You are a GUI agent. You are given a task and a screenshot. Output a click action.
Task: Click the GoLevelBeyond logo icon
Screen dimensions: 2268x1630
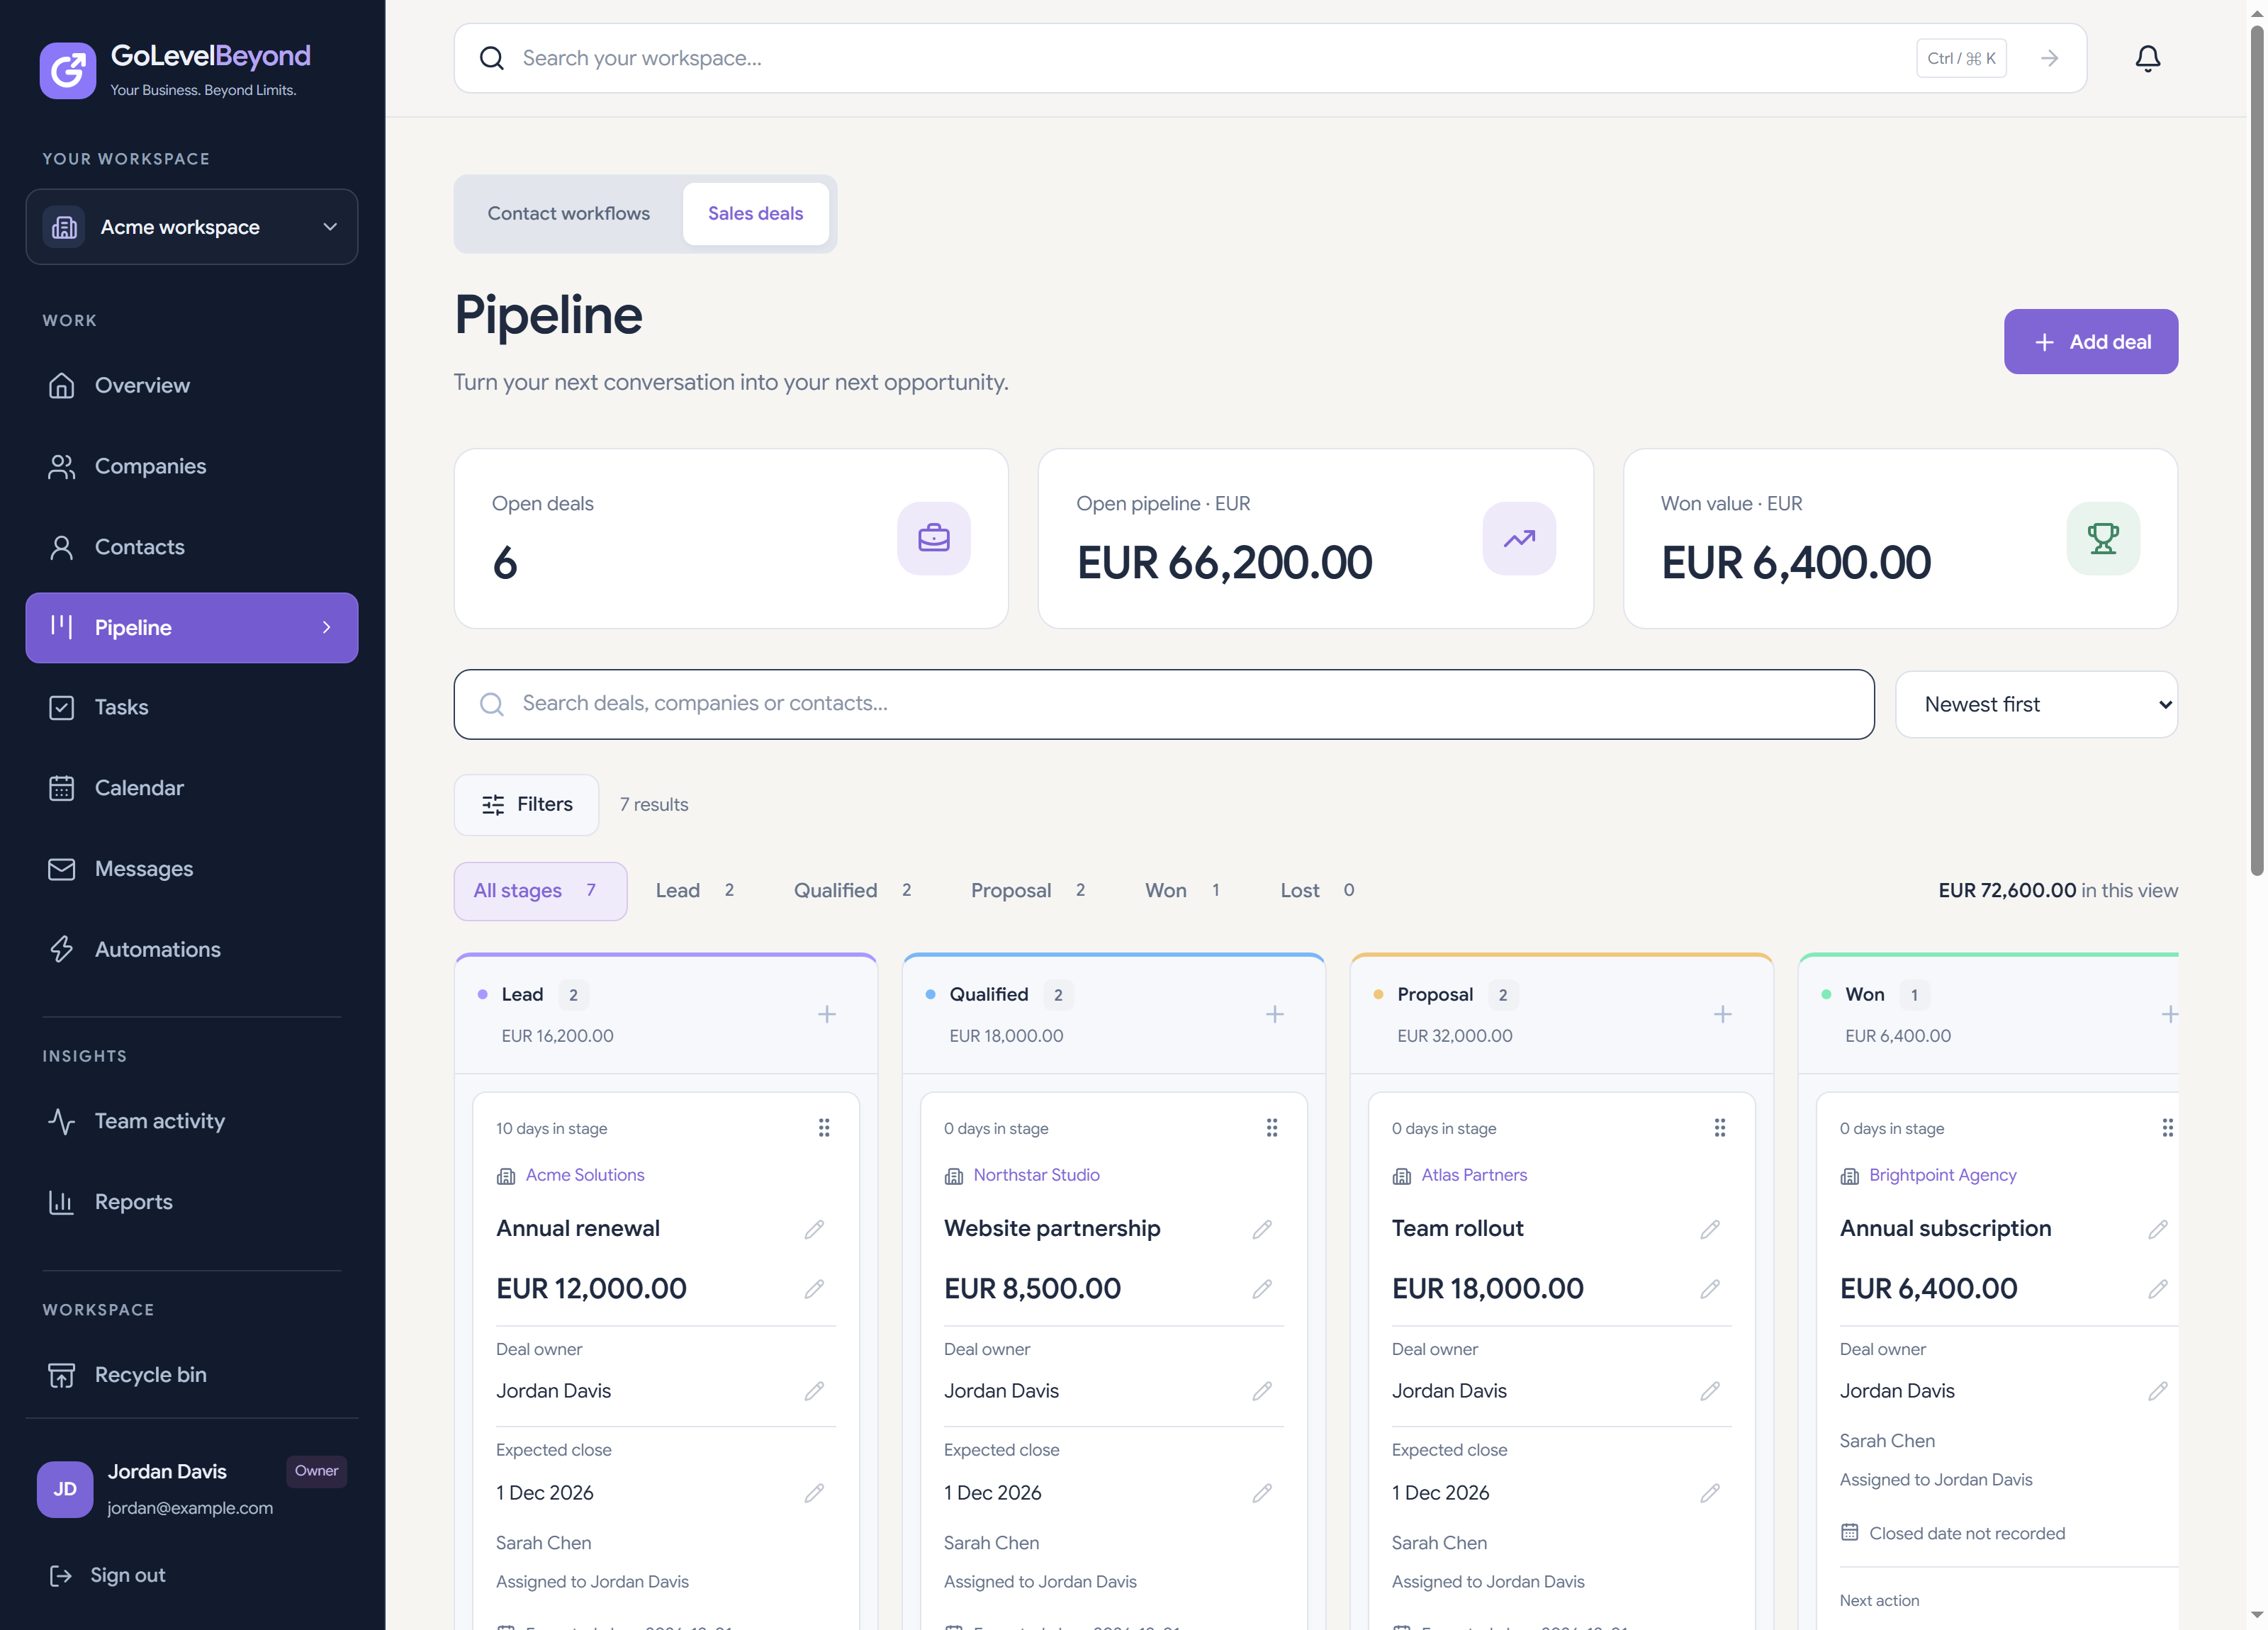click(x=67, y=70)
